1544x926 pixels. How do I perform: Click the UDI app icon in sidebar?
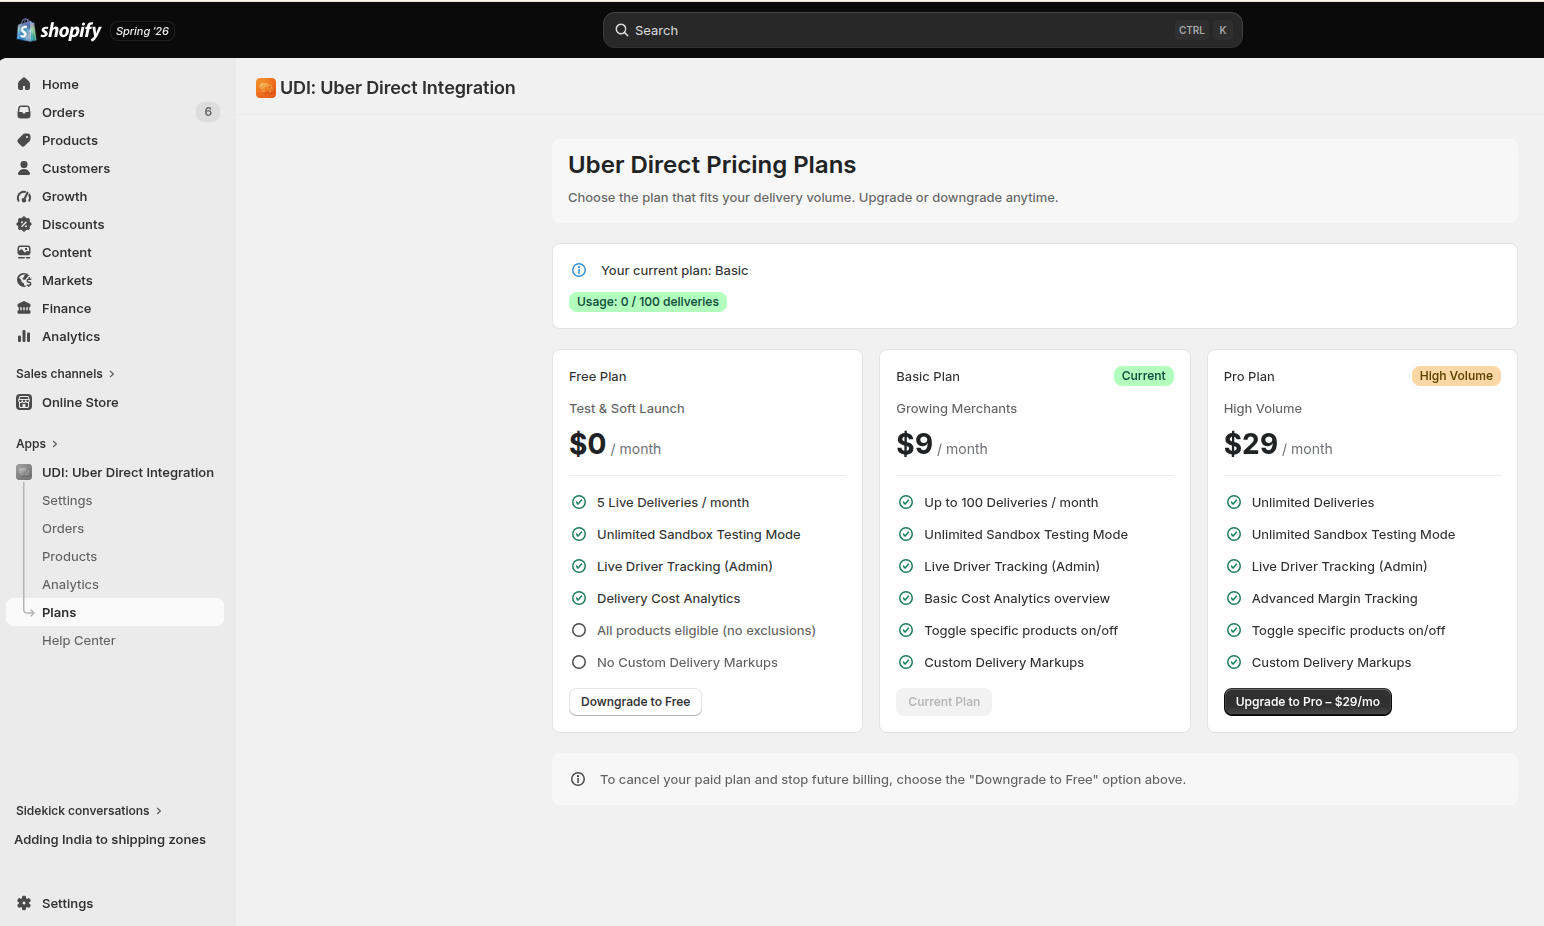coord(24,472)
